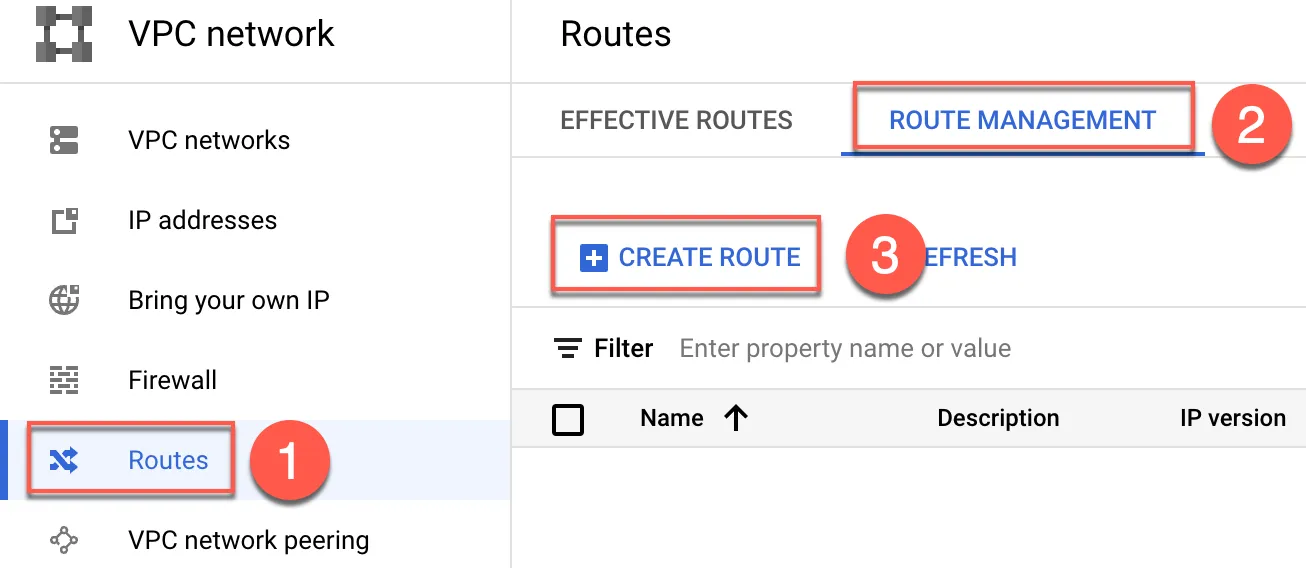Click the plus icon beside Create Route
The height and width of the screenshot is (568, 1306).
(594, 258)
